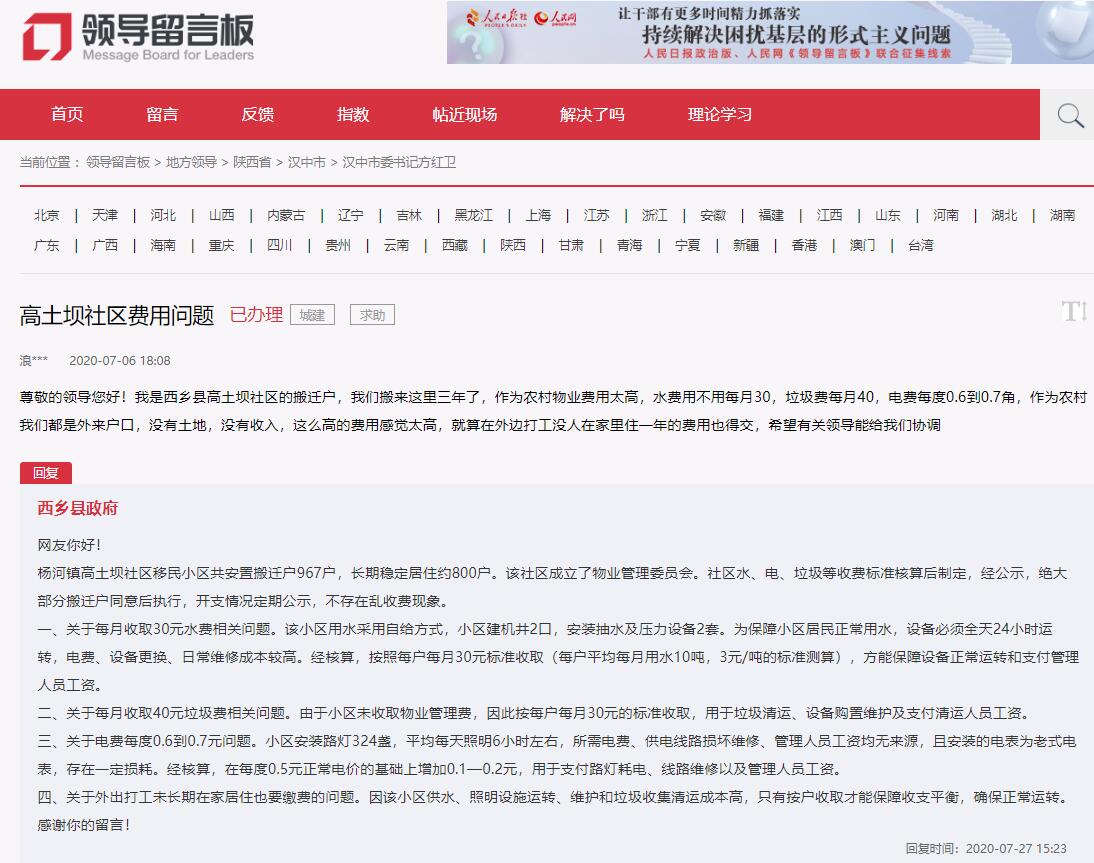Click the 已办理 status label
This screenshot has height=863, width=1094.
(x=256, y=315)
